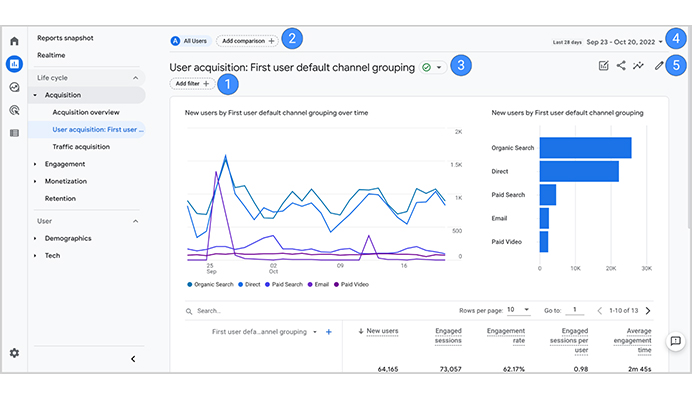Image resolution: width=692 pixels, height=399 pixels.
Task: Open Traffic acquisition report
Action: pyautogui.click(x=81, y=147)
